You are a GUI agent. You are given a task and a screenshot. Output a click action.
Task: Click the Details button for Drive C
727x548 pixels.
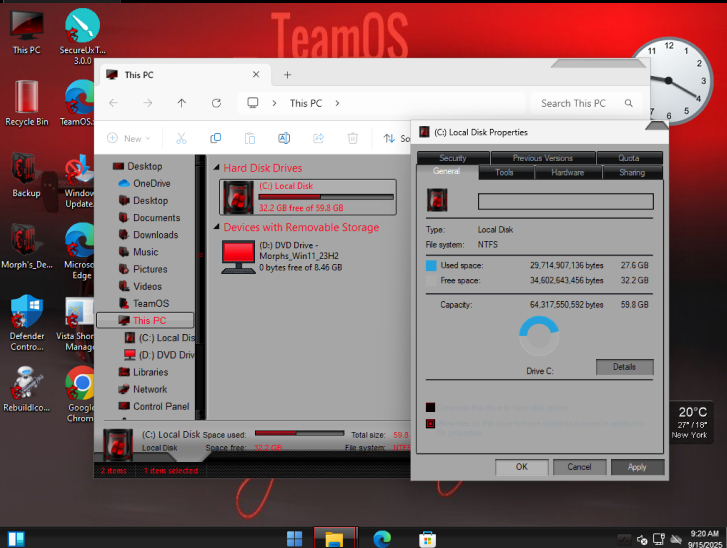pos(625,367)
